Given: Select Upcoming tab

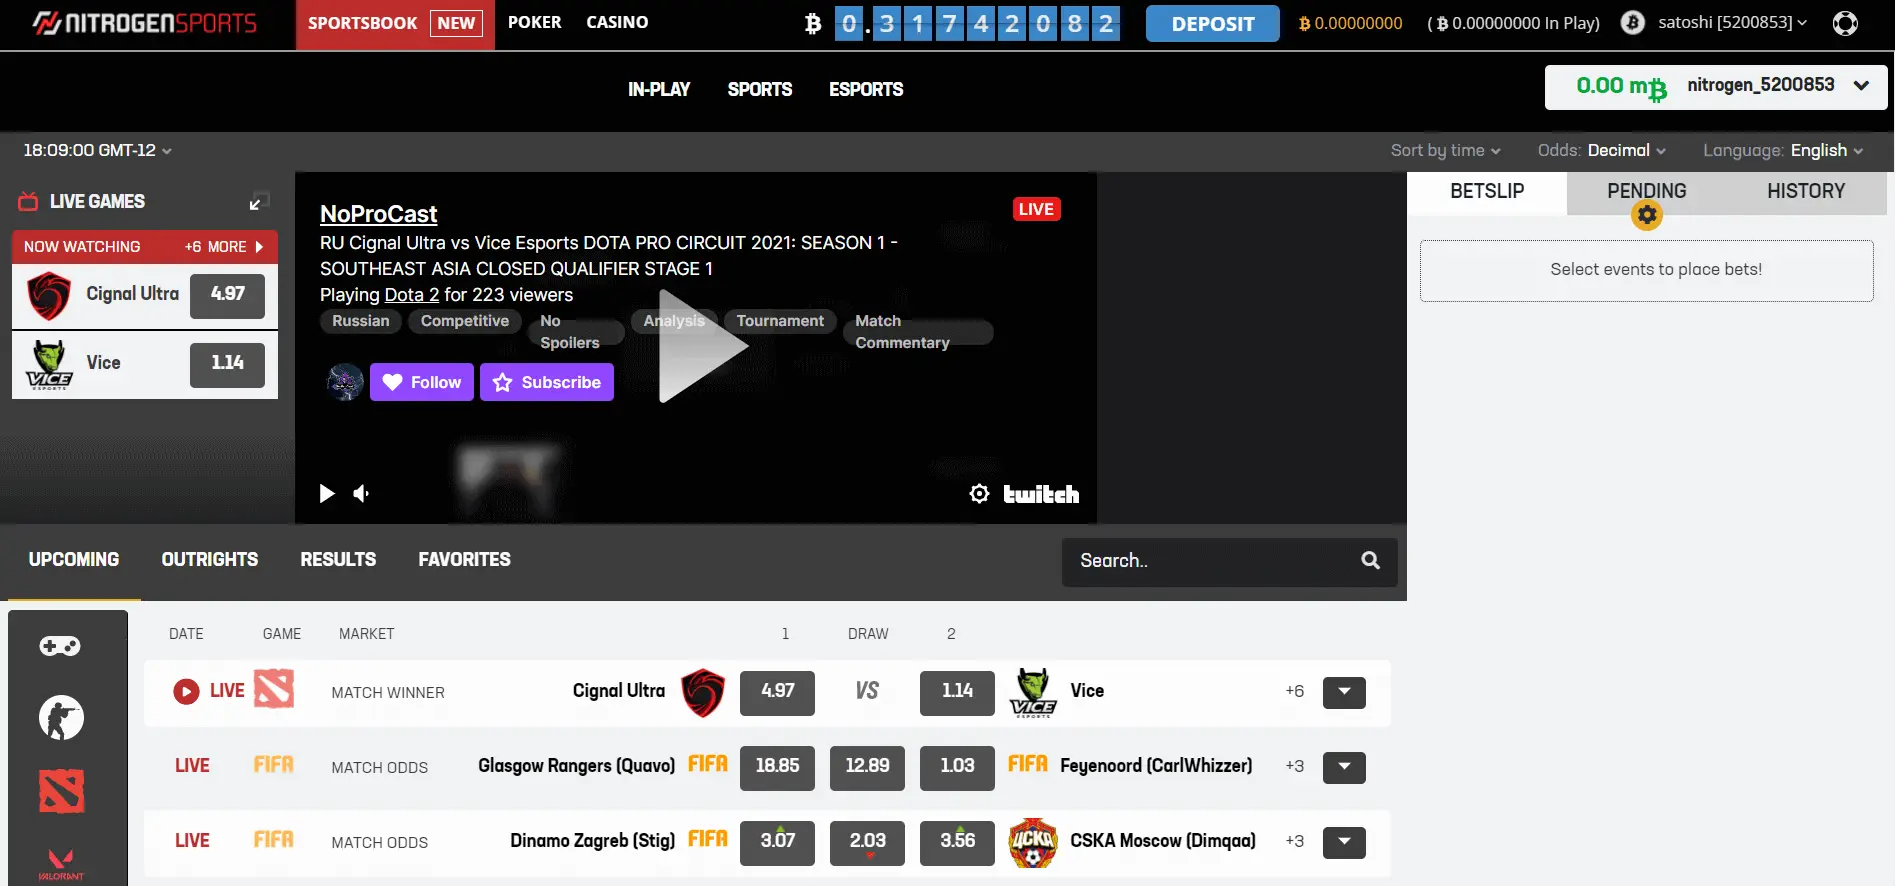Looking at the screenshot, I should 74,560.
